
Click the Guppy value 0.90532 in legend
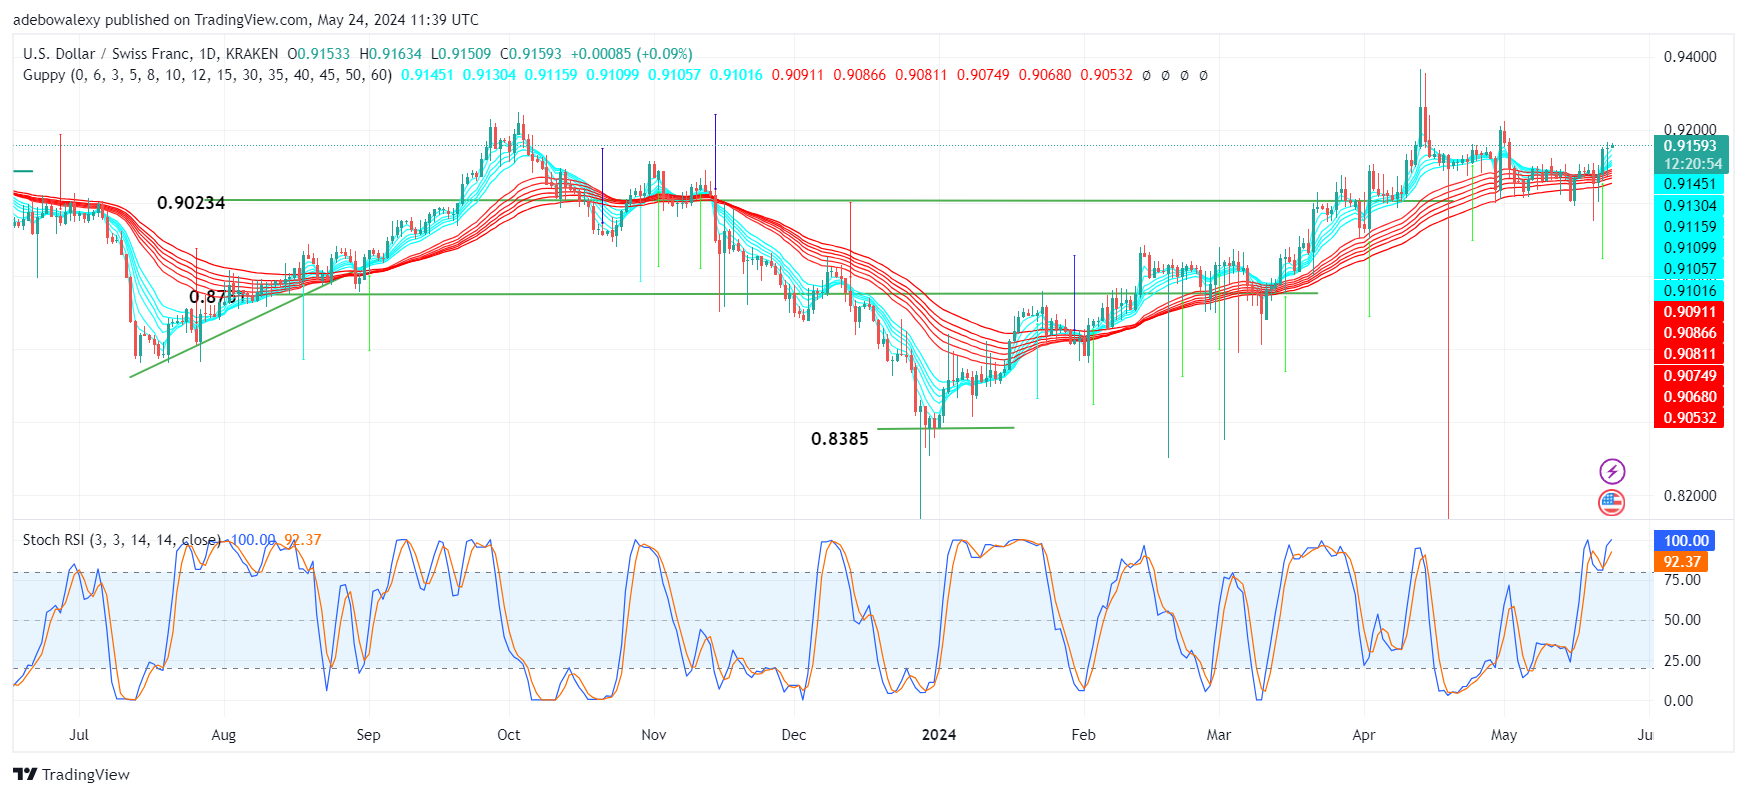click(x=1107, y=75)
